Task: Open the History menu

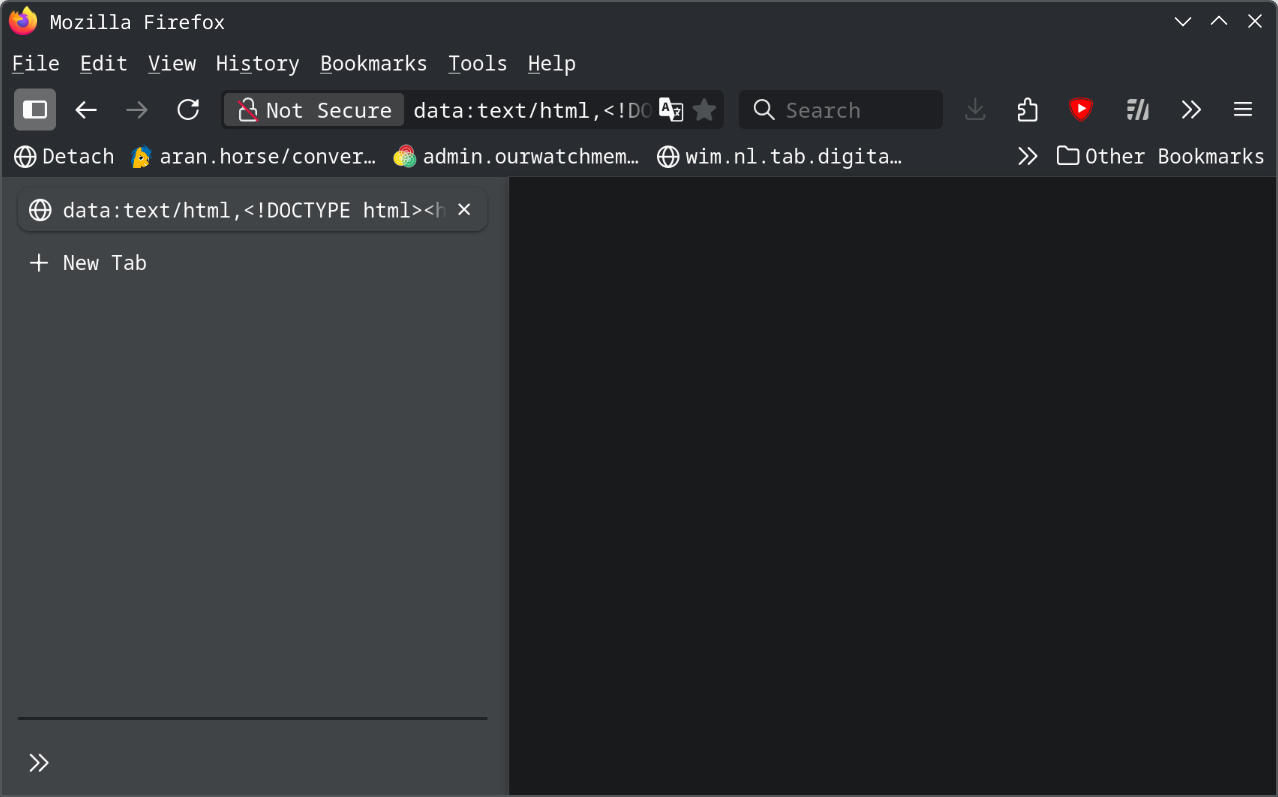Action: click(x=257, y=64)
